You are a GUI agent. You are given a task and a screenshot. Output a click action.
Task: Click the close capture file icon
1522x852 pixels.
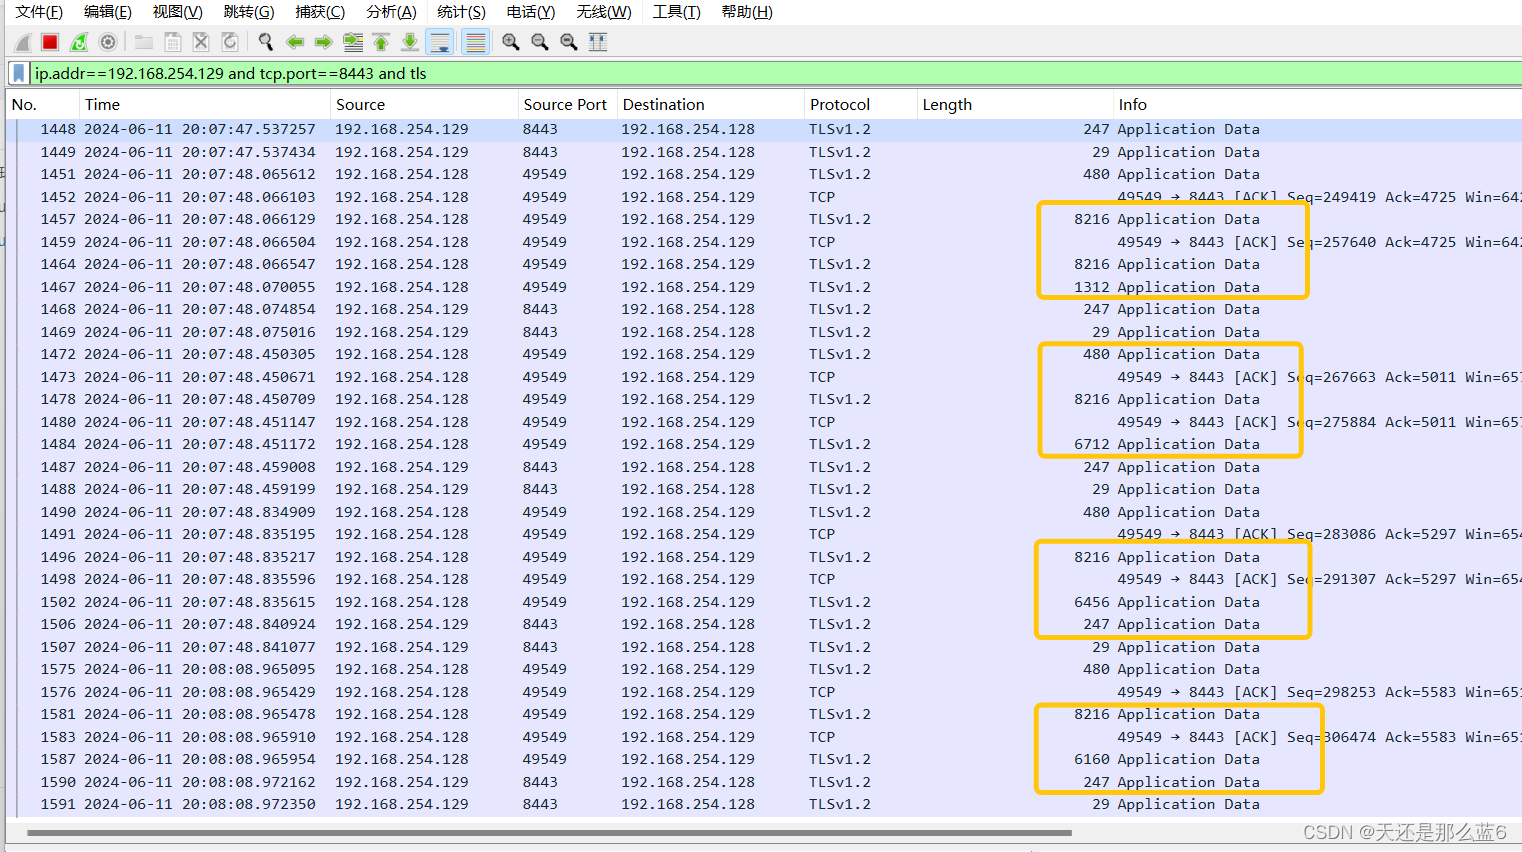201,42
